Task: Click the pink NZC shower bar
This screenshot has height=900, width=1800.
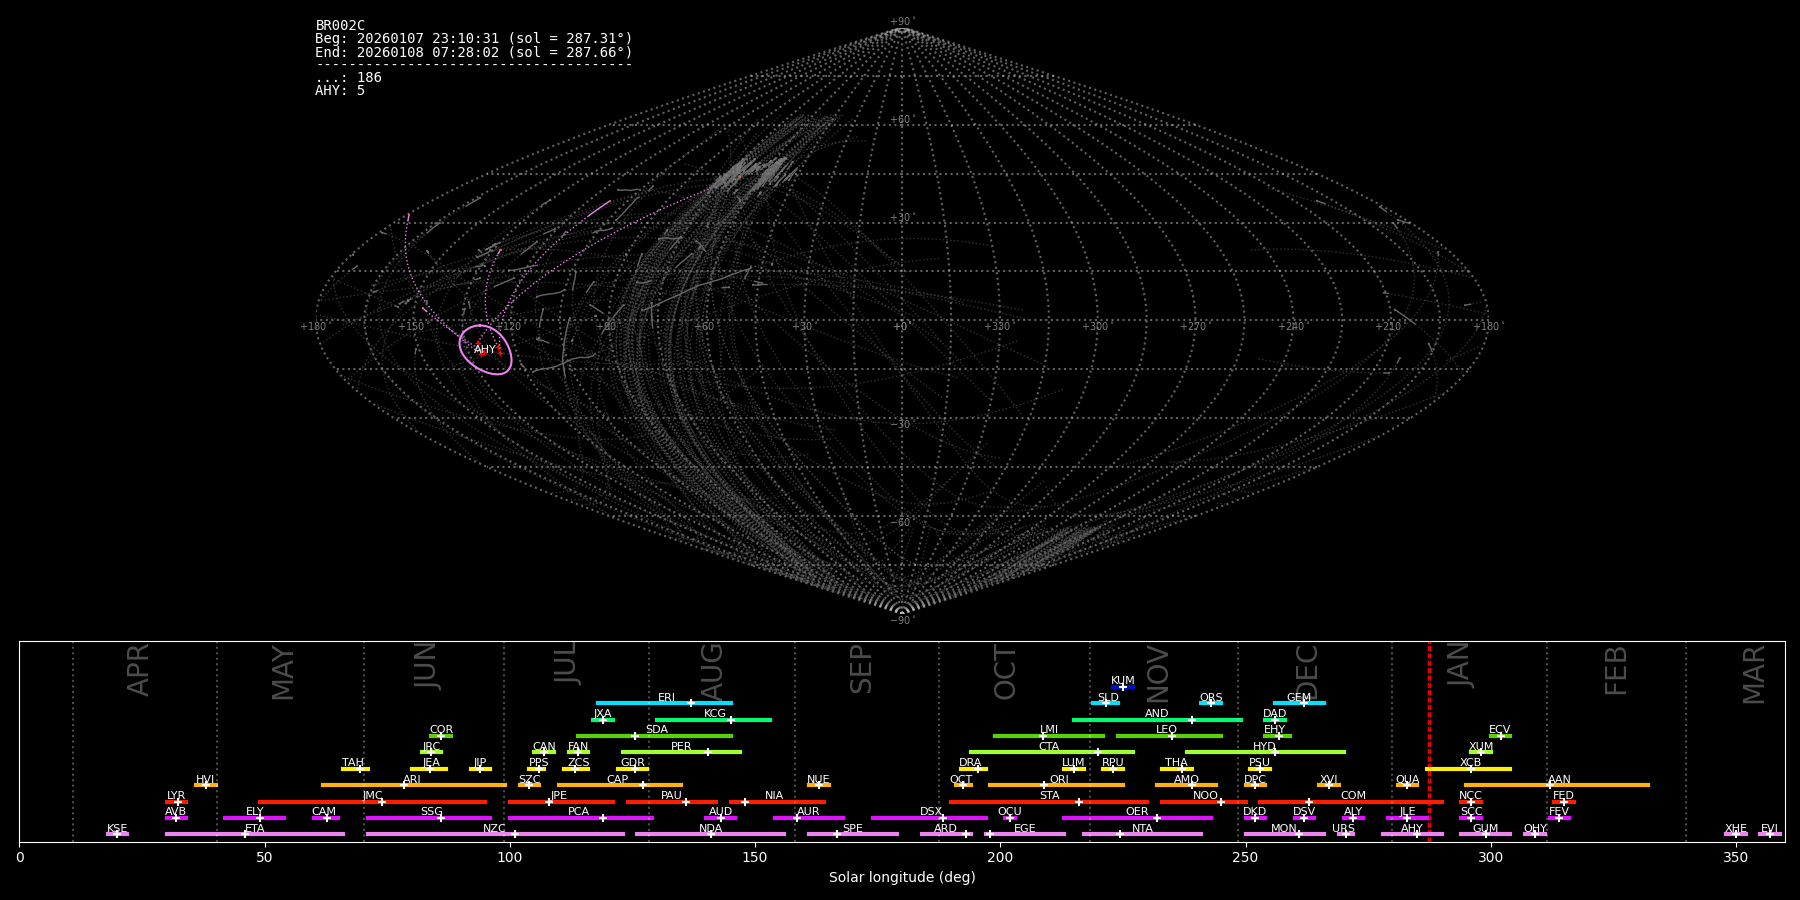Action: (x=495, y=834)
